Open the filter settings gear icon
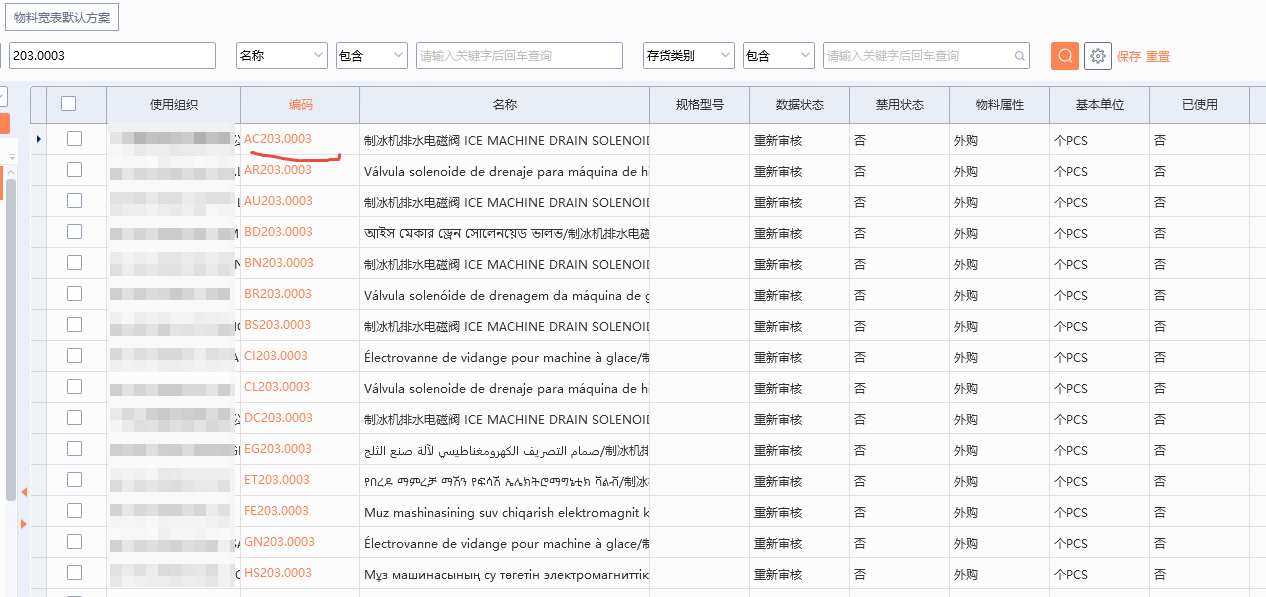This screenshot has height=597, width=1266. click(1098, 56)
